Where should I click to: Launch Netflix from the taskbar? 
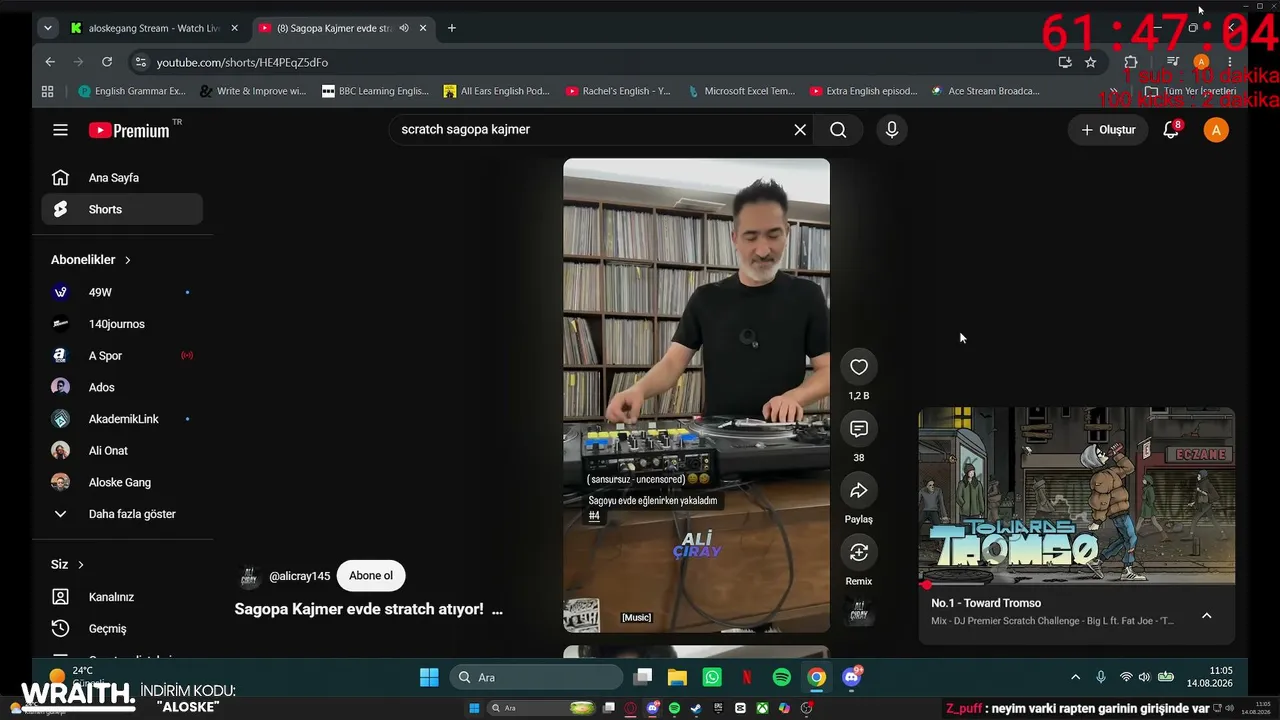point(747,677)
